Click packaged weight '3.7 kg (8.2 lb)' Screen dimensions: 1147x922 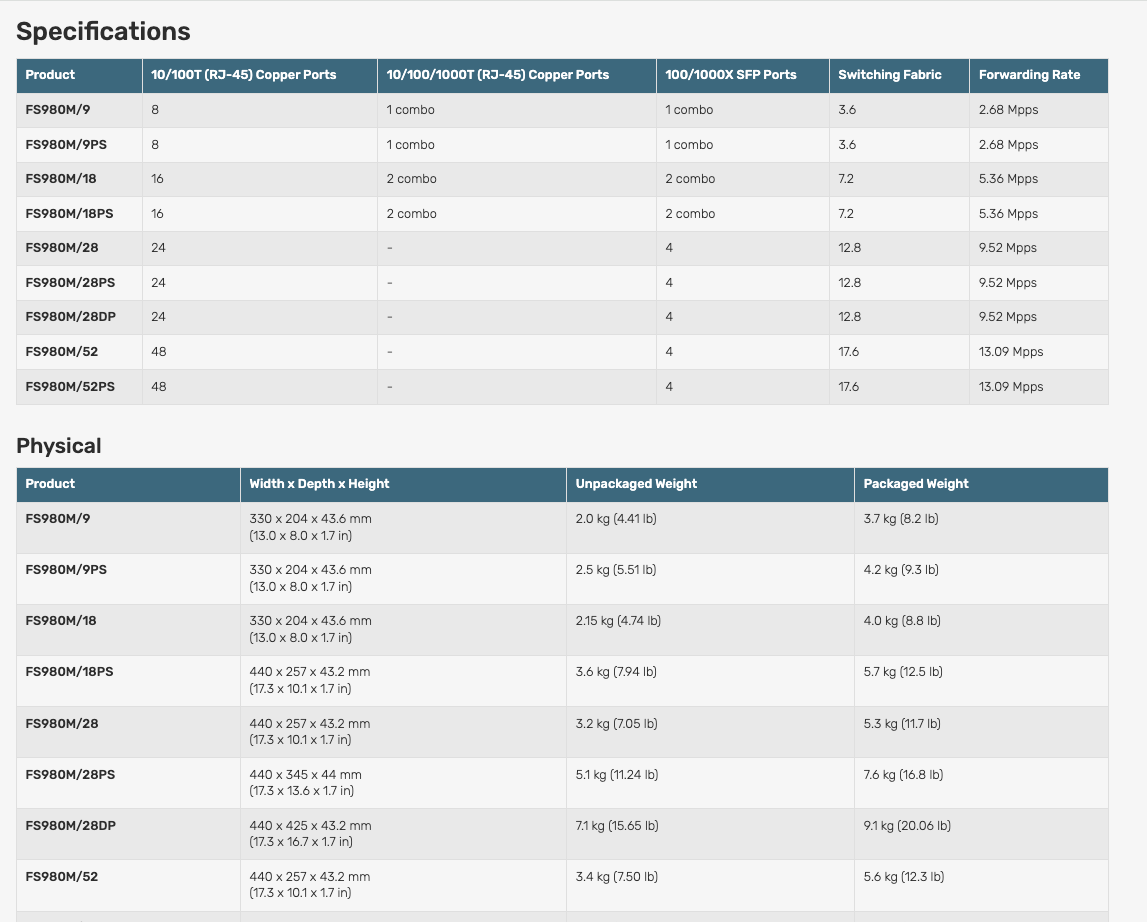[901, 519]
